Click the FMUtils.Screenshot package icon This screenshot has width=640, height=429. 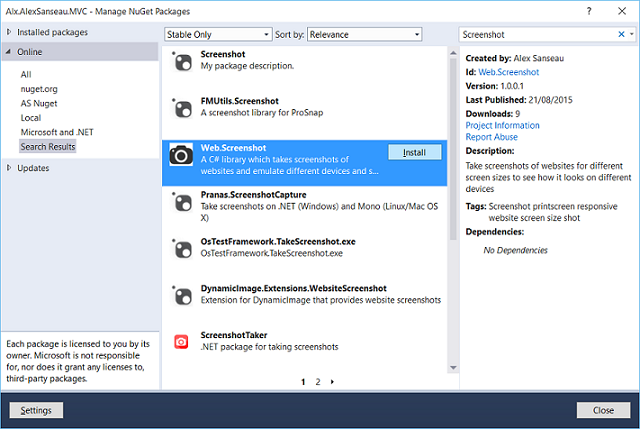[x=182, y=109]
